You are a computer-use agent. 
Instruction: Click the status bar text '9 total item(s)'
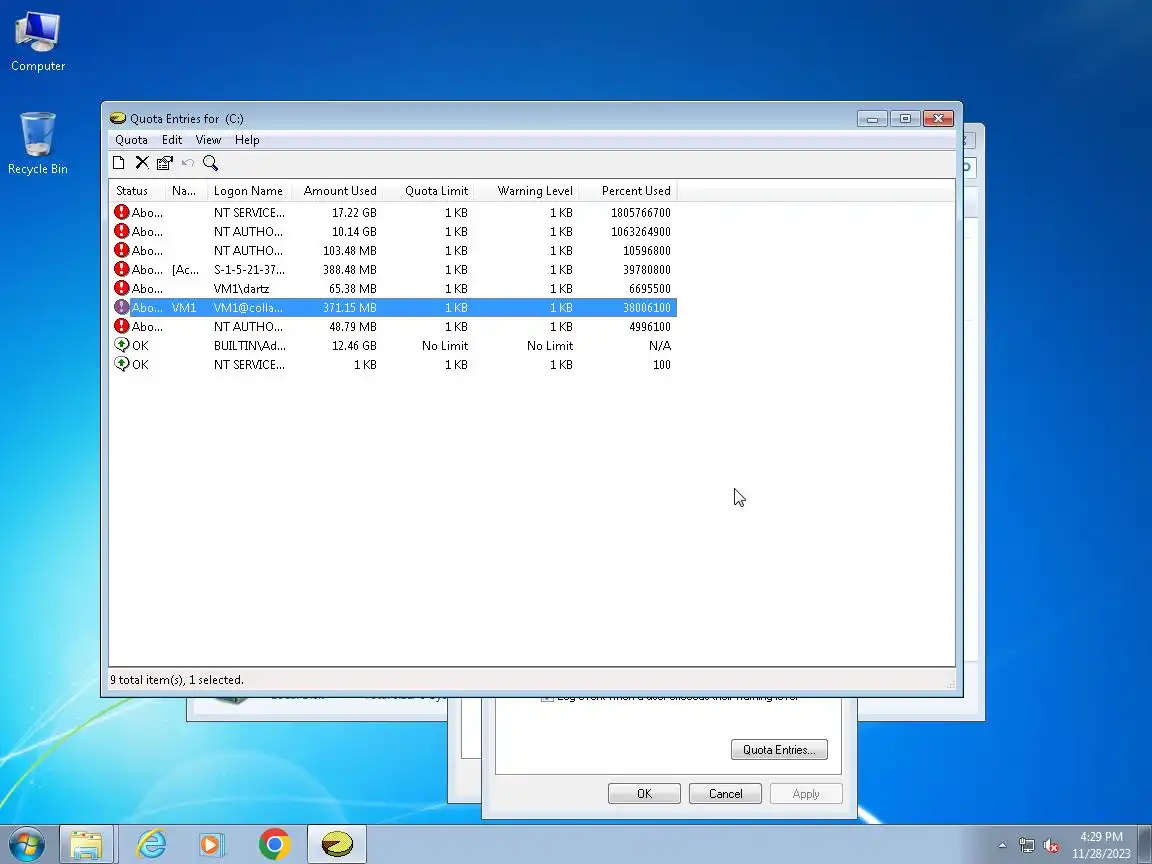point(148,680)
